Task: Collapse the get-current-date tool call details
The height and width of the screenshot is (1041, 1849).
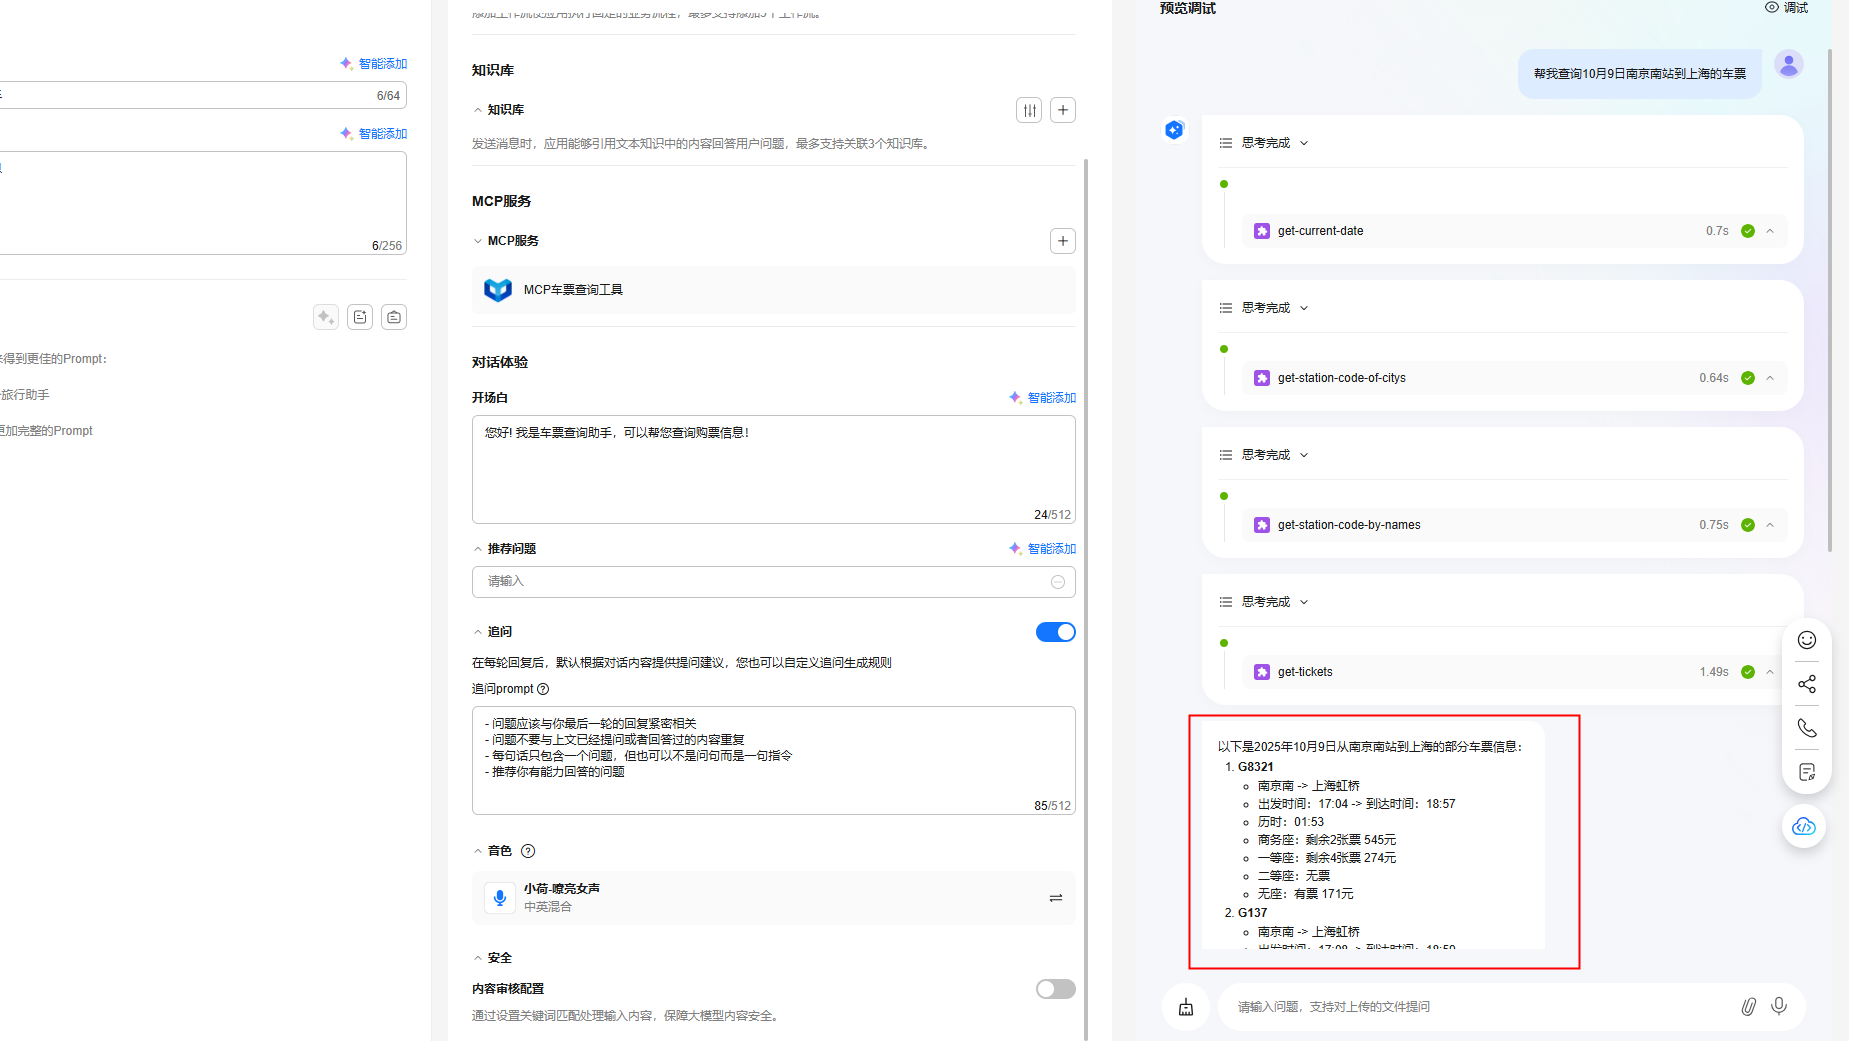Action: click(1770, 231)
